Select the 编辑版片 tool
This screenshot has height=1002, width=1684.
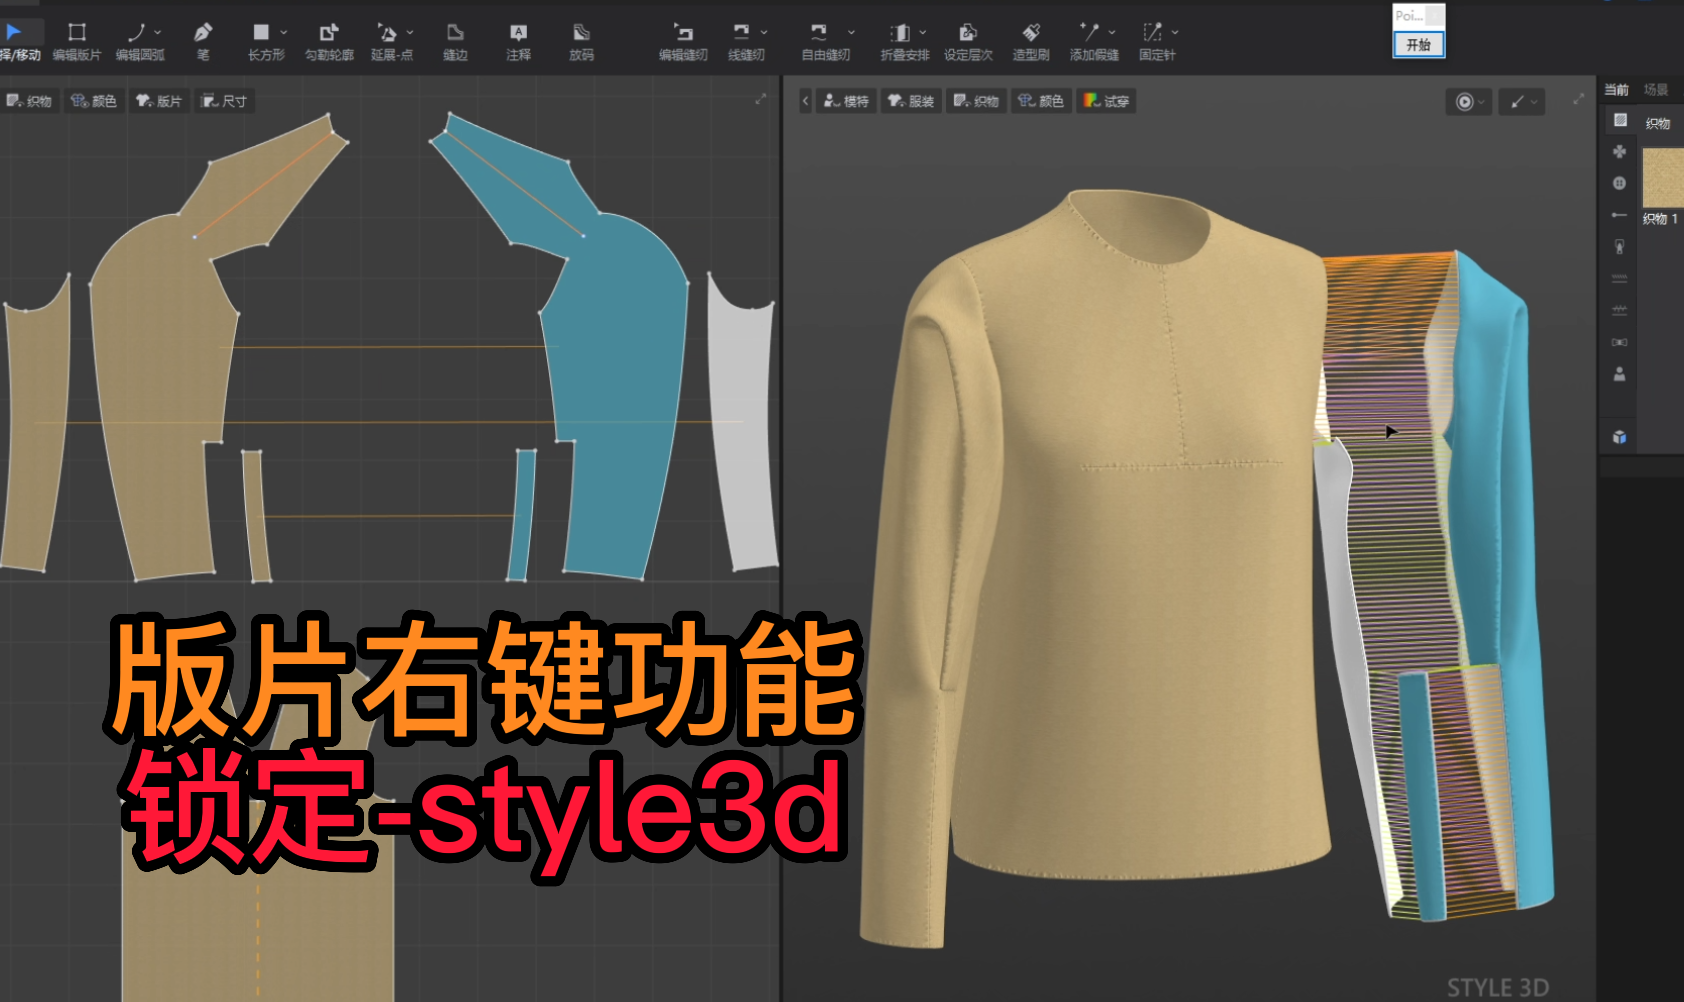(x=77, y=42)
